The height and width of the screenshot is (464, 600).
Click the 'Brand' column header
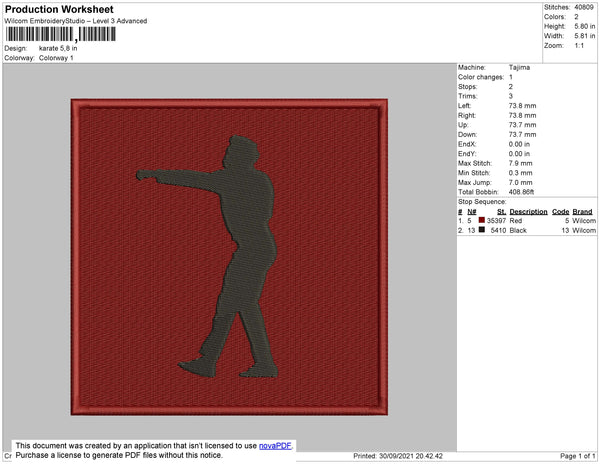coord(582,212)
